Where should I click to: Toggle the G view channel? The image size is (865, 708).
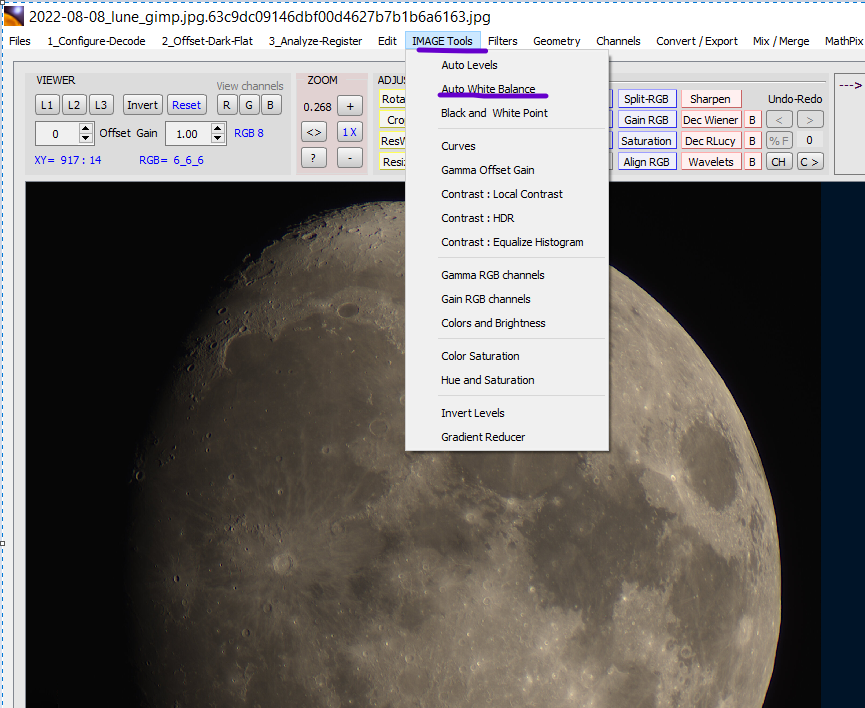(x=248, y=105)
